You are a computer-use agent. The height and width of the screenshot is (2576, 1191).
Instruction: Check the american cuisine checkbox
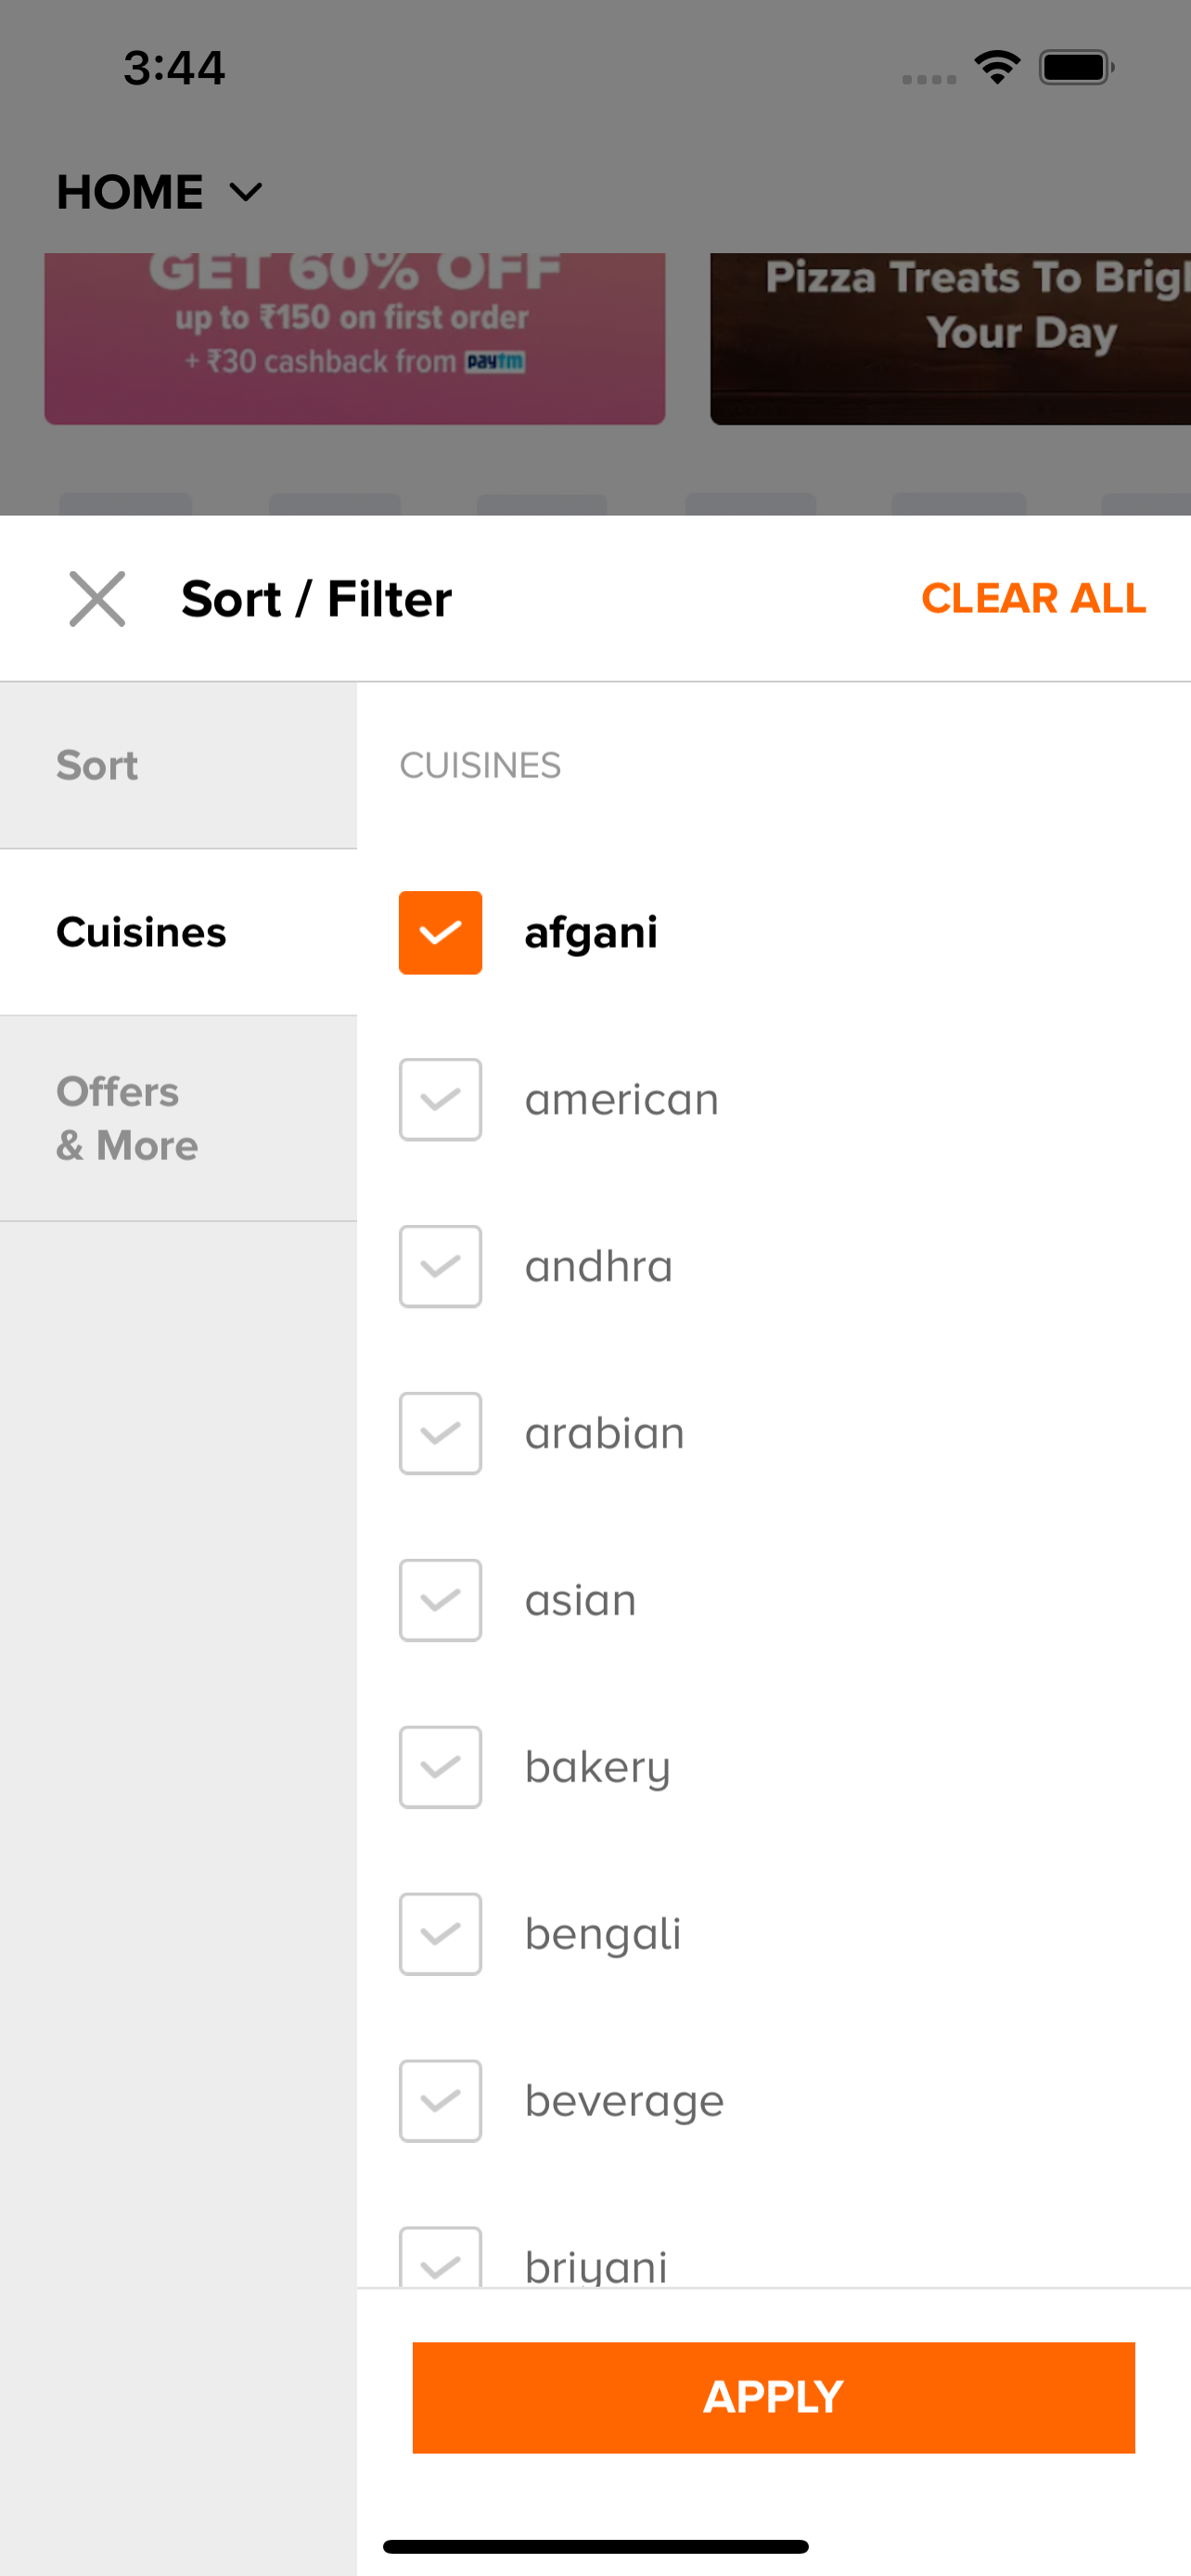(440, 1099)
